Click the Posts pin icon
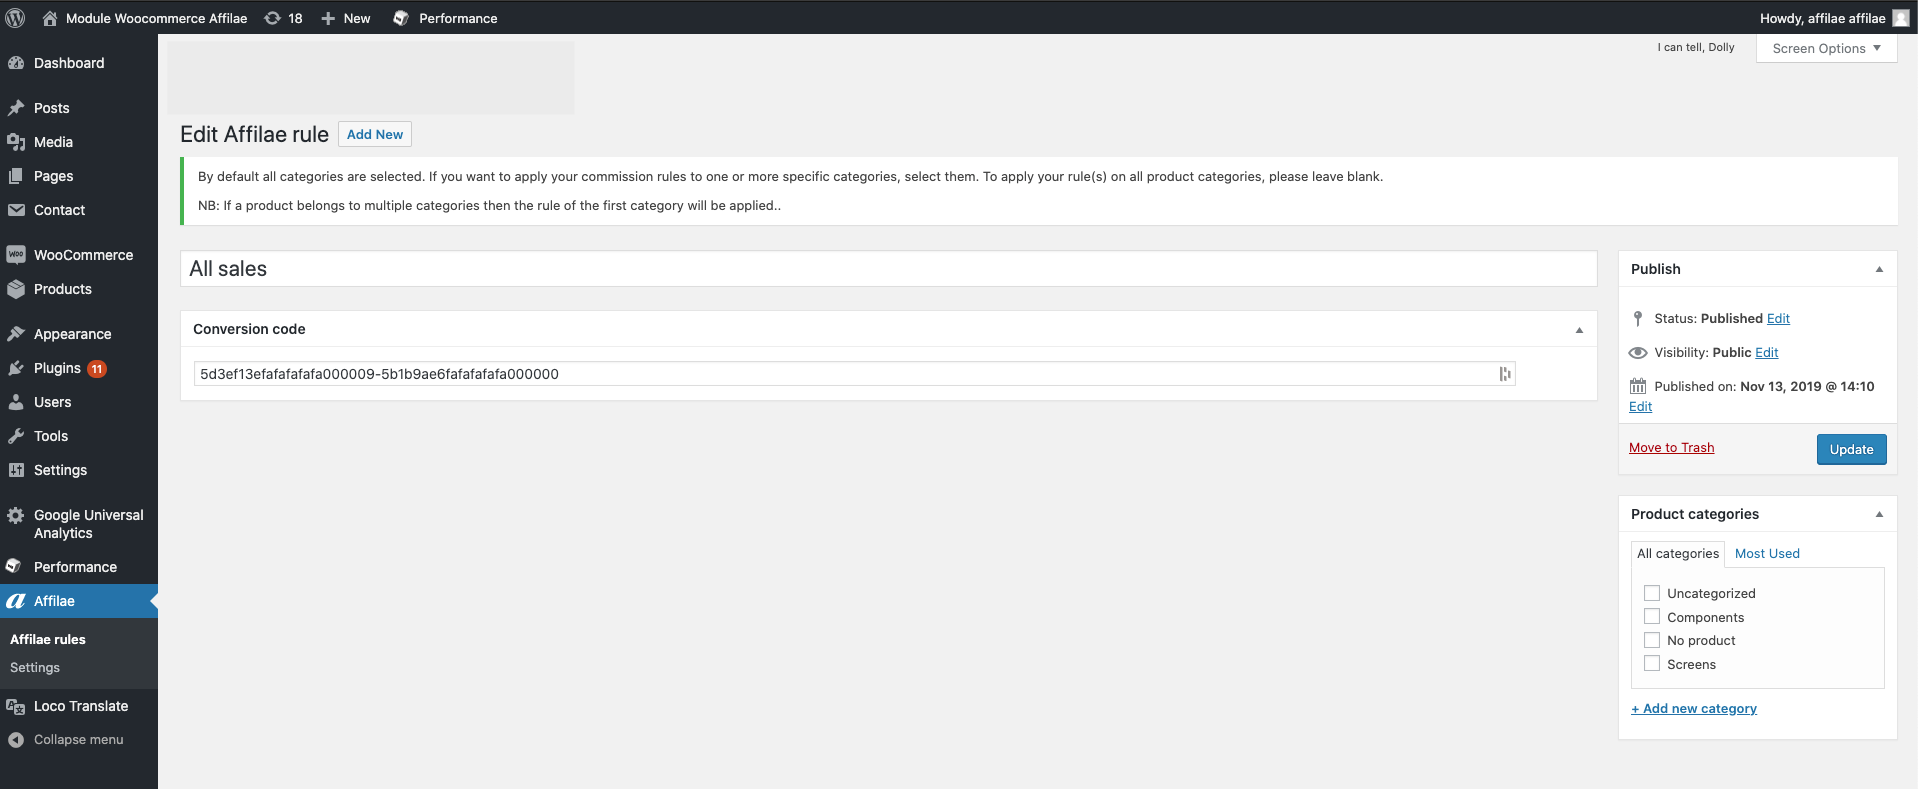This screenshot has width=1918, height=789. point(16,108)
